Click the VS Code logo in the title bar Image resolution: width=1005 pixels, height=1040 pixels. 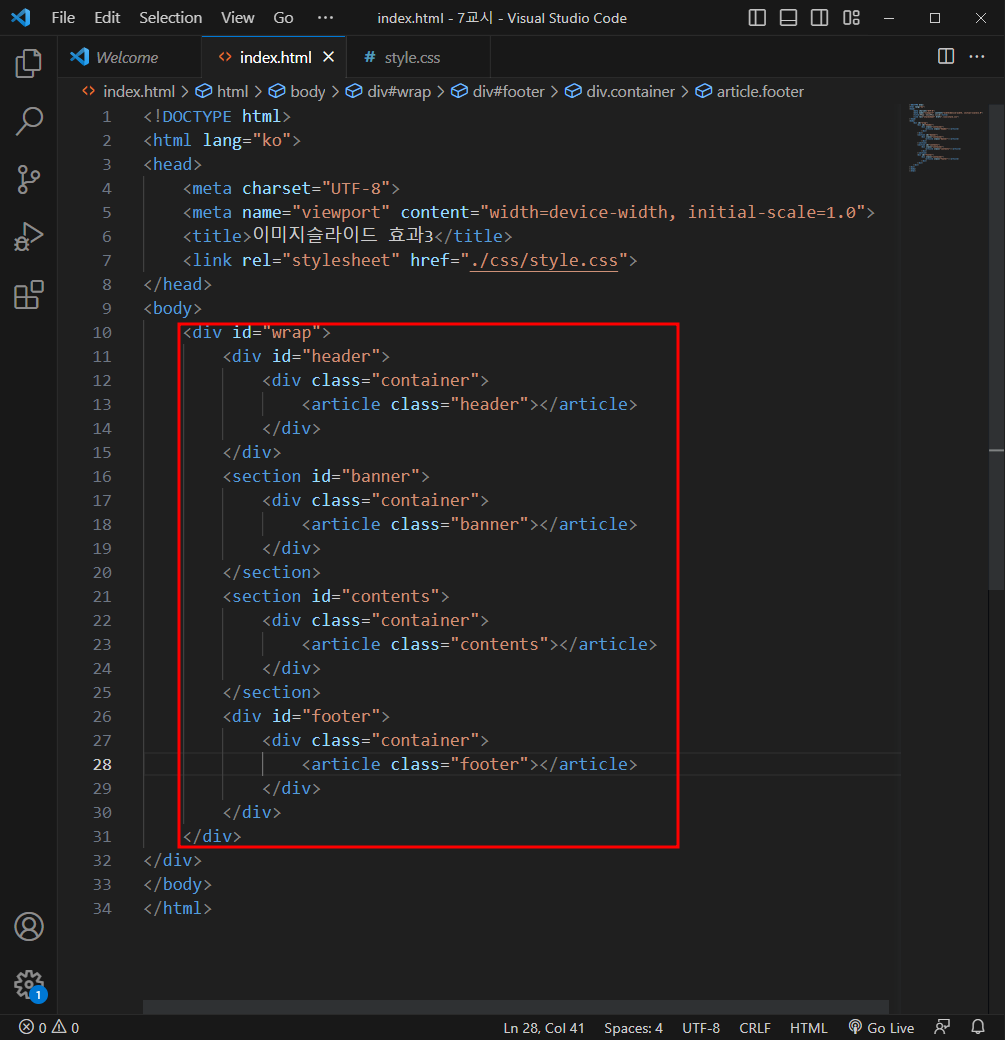21,17
